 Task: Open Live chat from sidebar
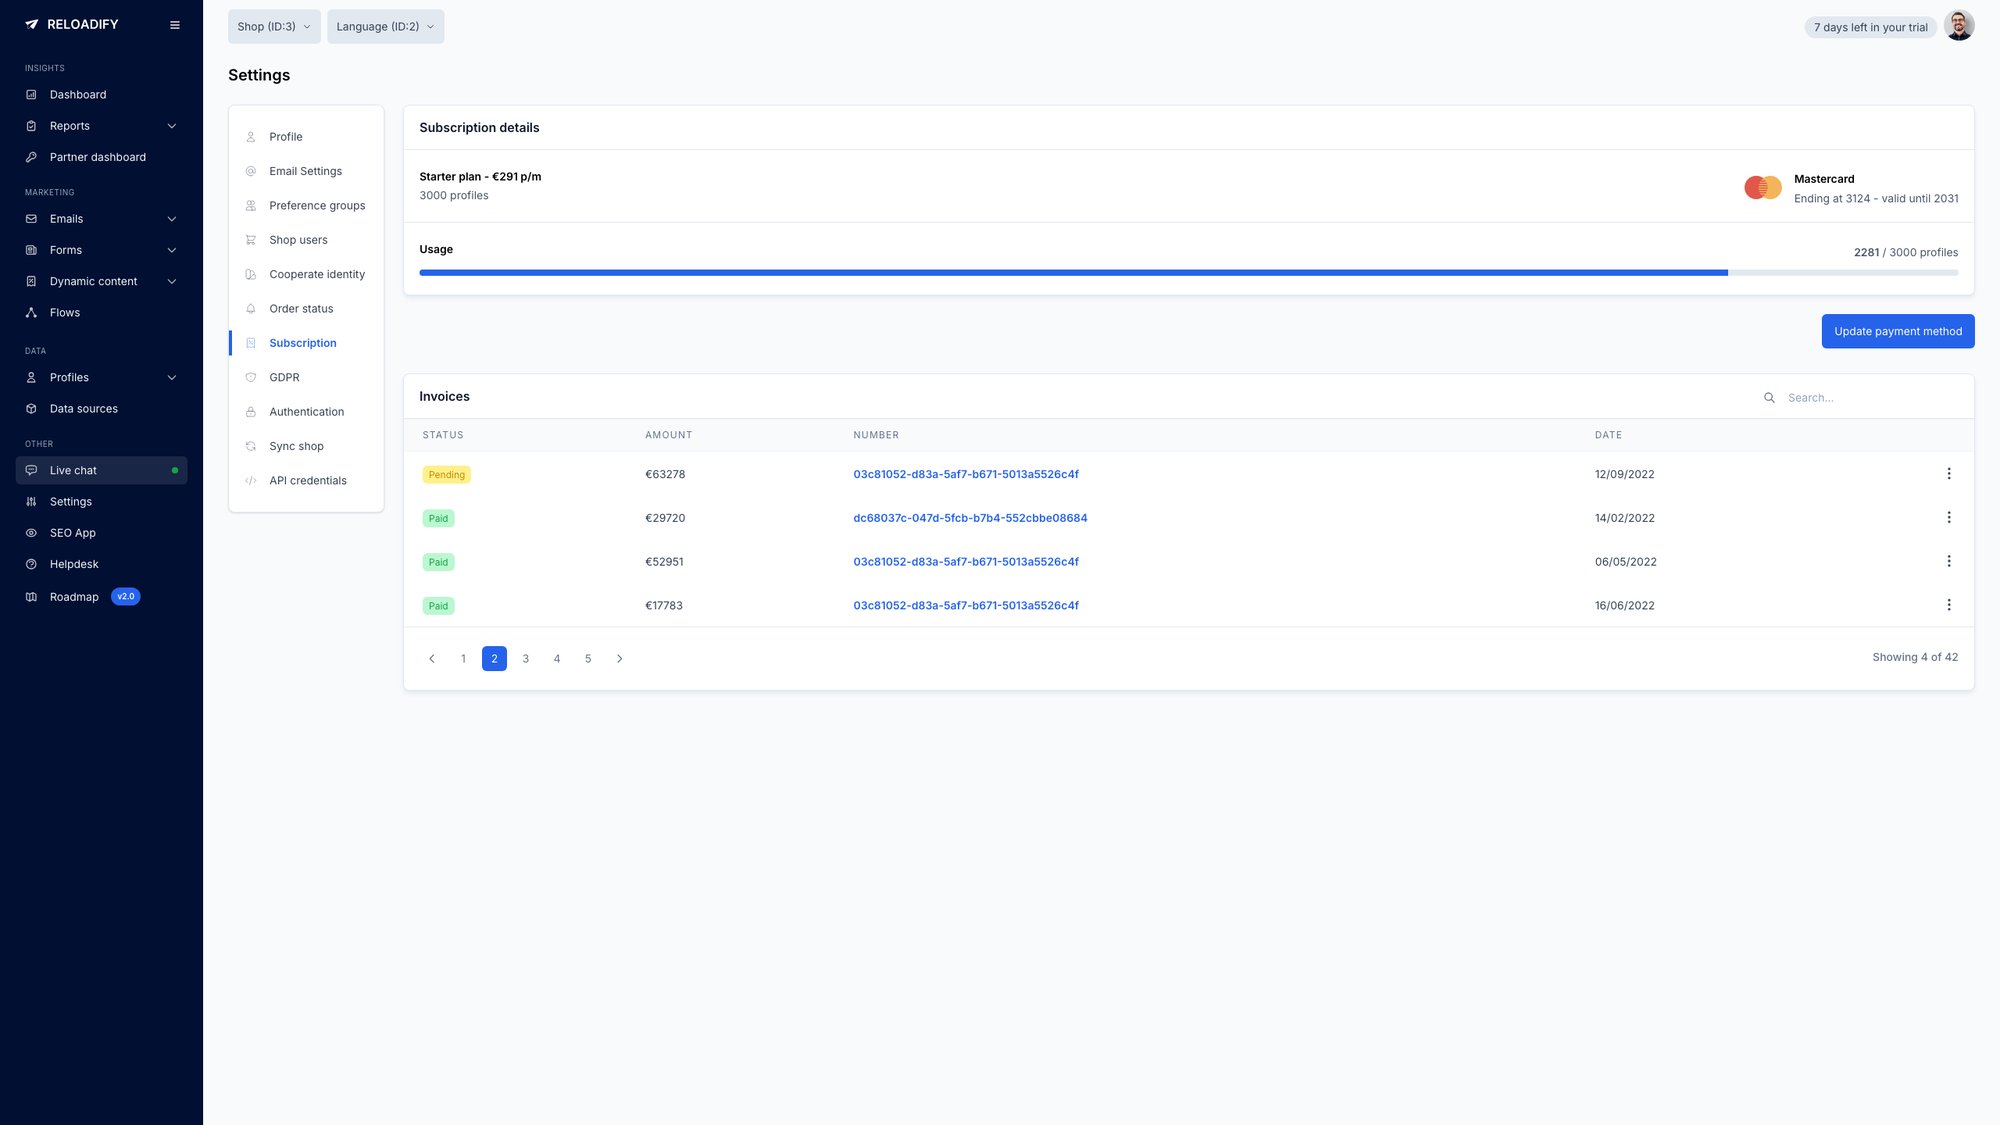point(73,470)
